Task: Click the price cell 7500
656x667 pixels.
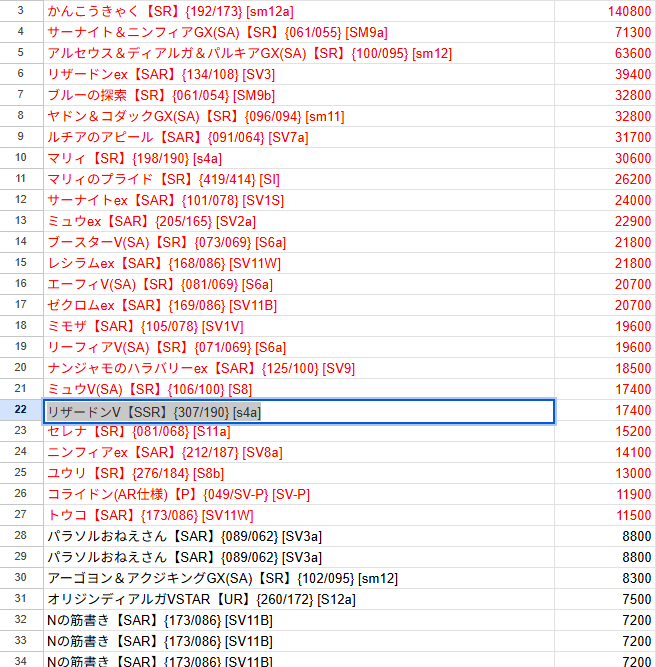Action: (x=605, y=599)
